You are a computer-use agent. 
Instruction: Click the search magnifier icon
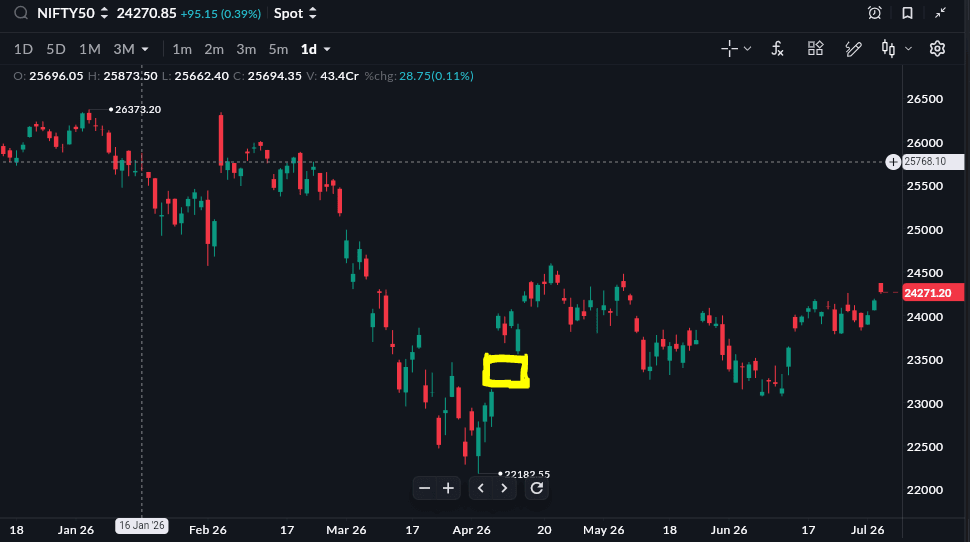21,13
